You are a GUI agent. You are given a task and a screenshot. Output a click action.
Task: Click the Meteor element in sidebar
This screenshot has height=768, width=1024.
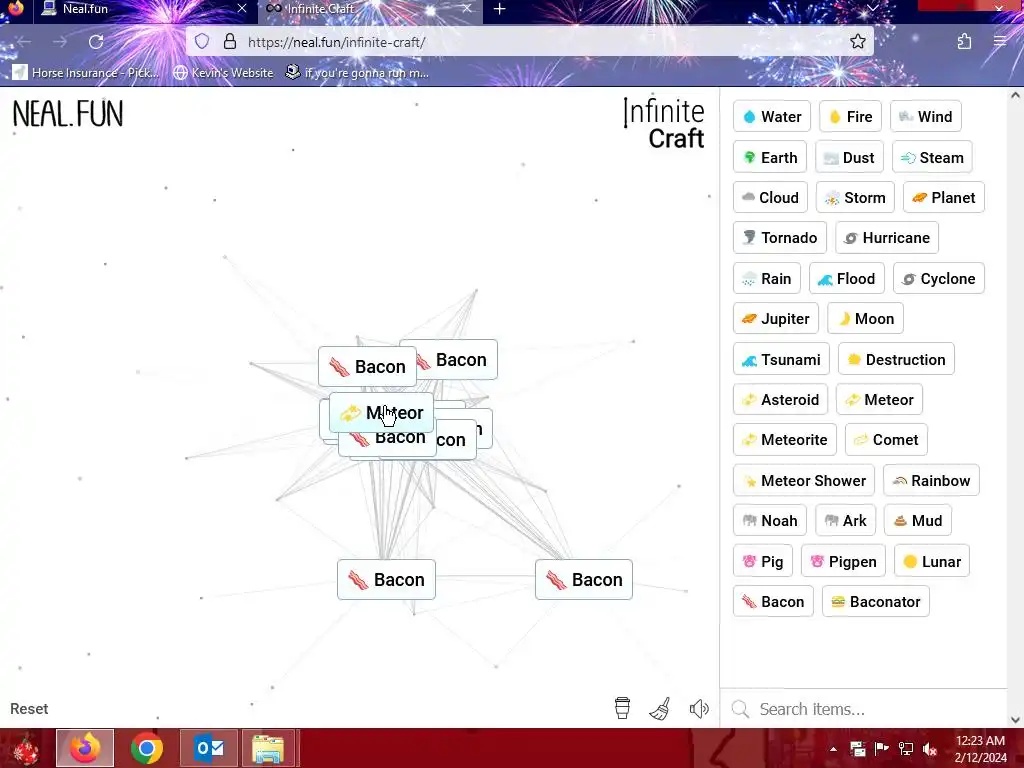[x=879, y=400]
